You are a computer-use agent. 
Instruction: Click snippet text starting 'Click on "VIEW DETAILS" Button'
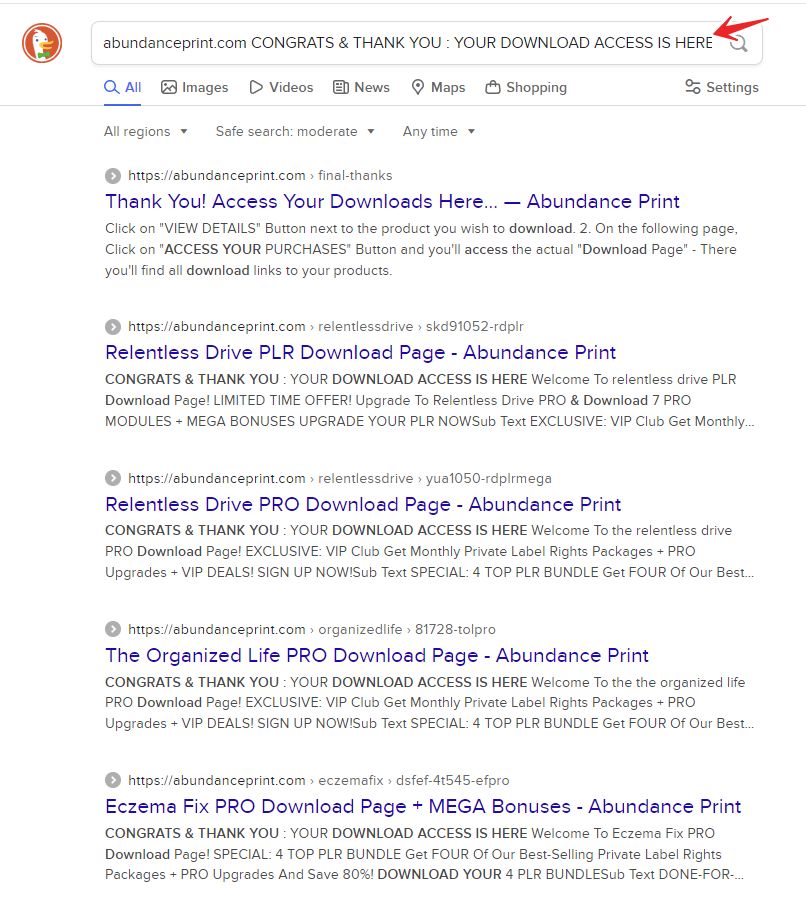[421, 250]
